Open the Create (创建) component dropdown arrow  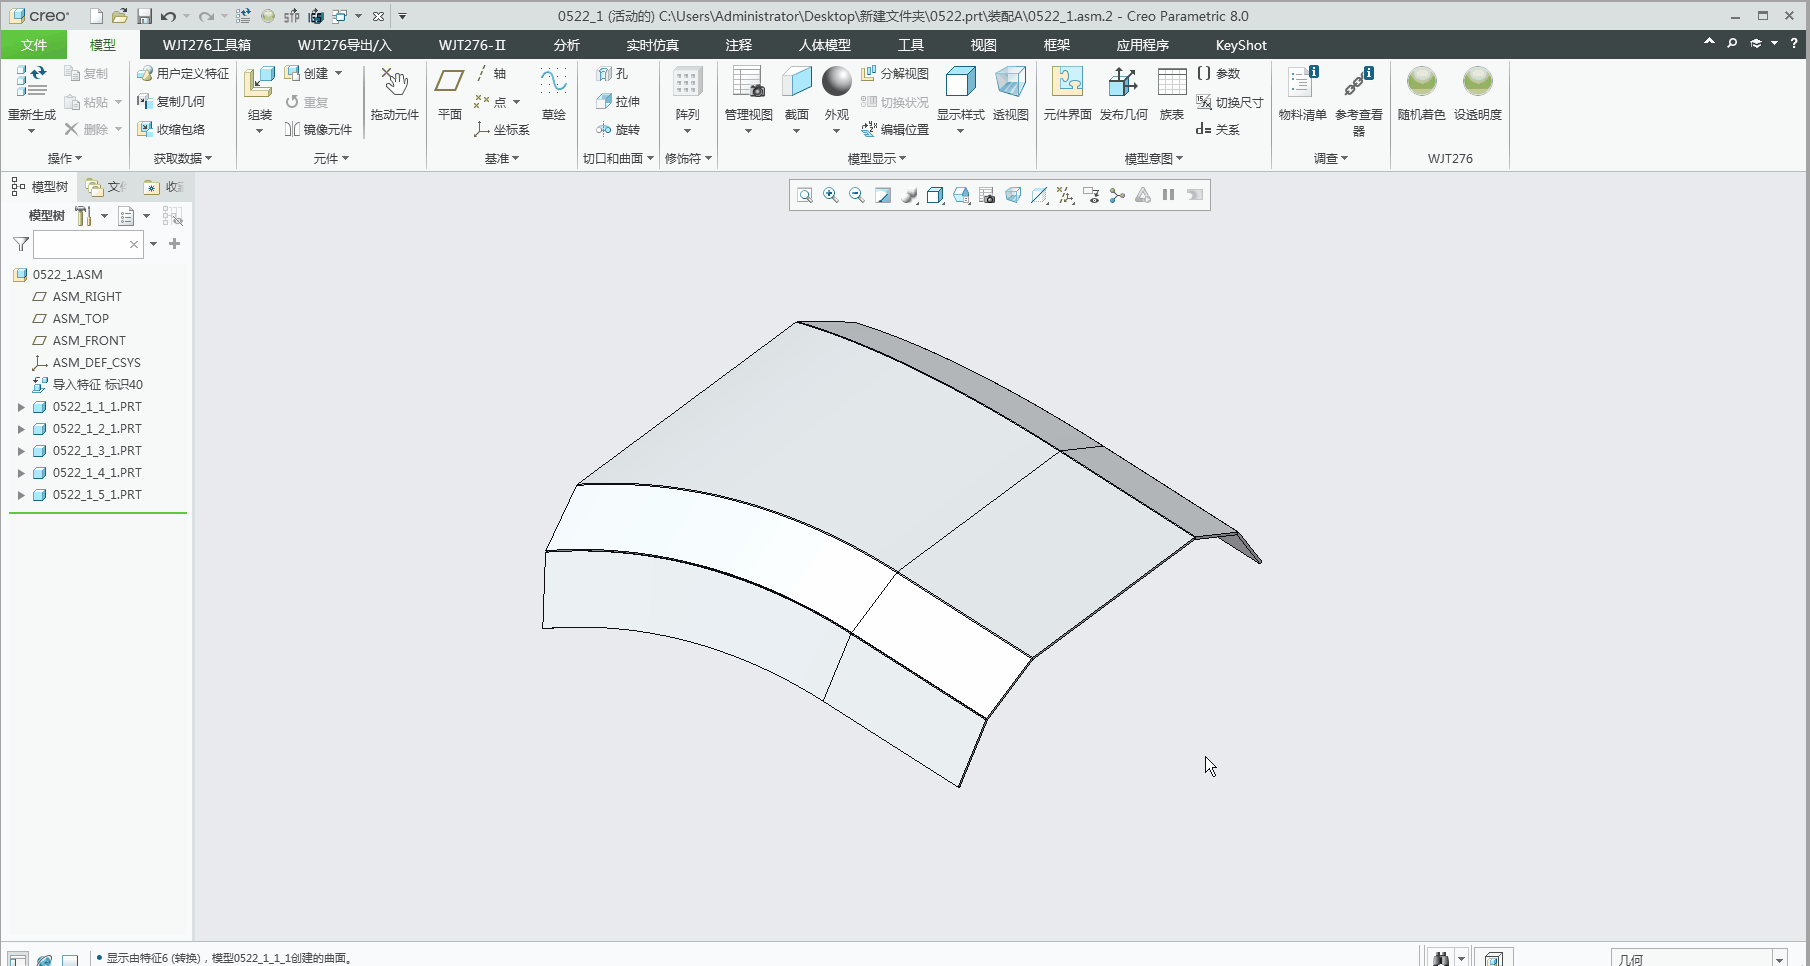click(339, 74)
